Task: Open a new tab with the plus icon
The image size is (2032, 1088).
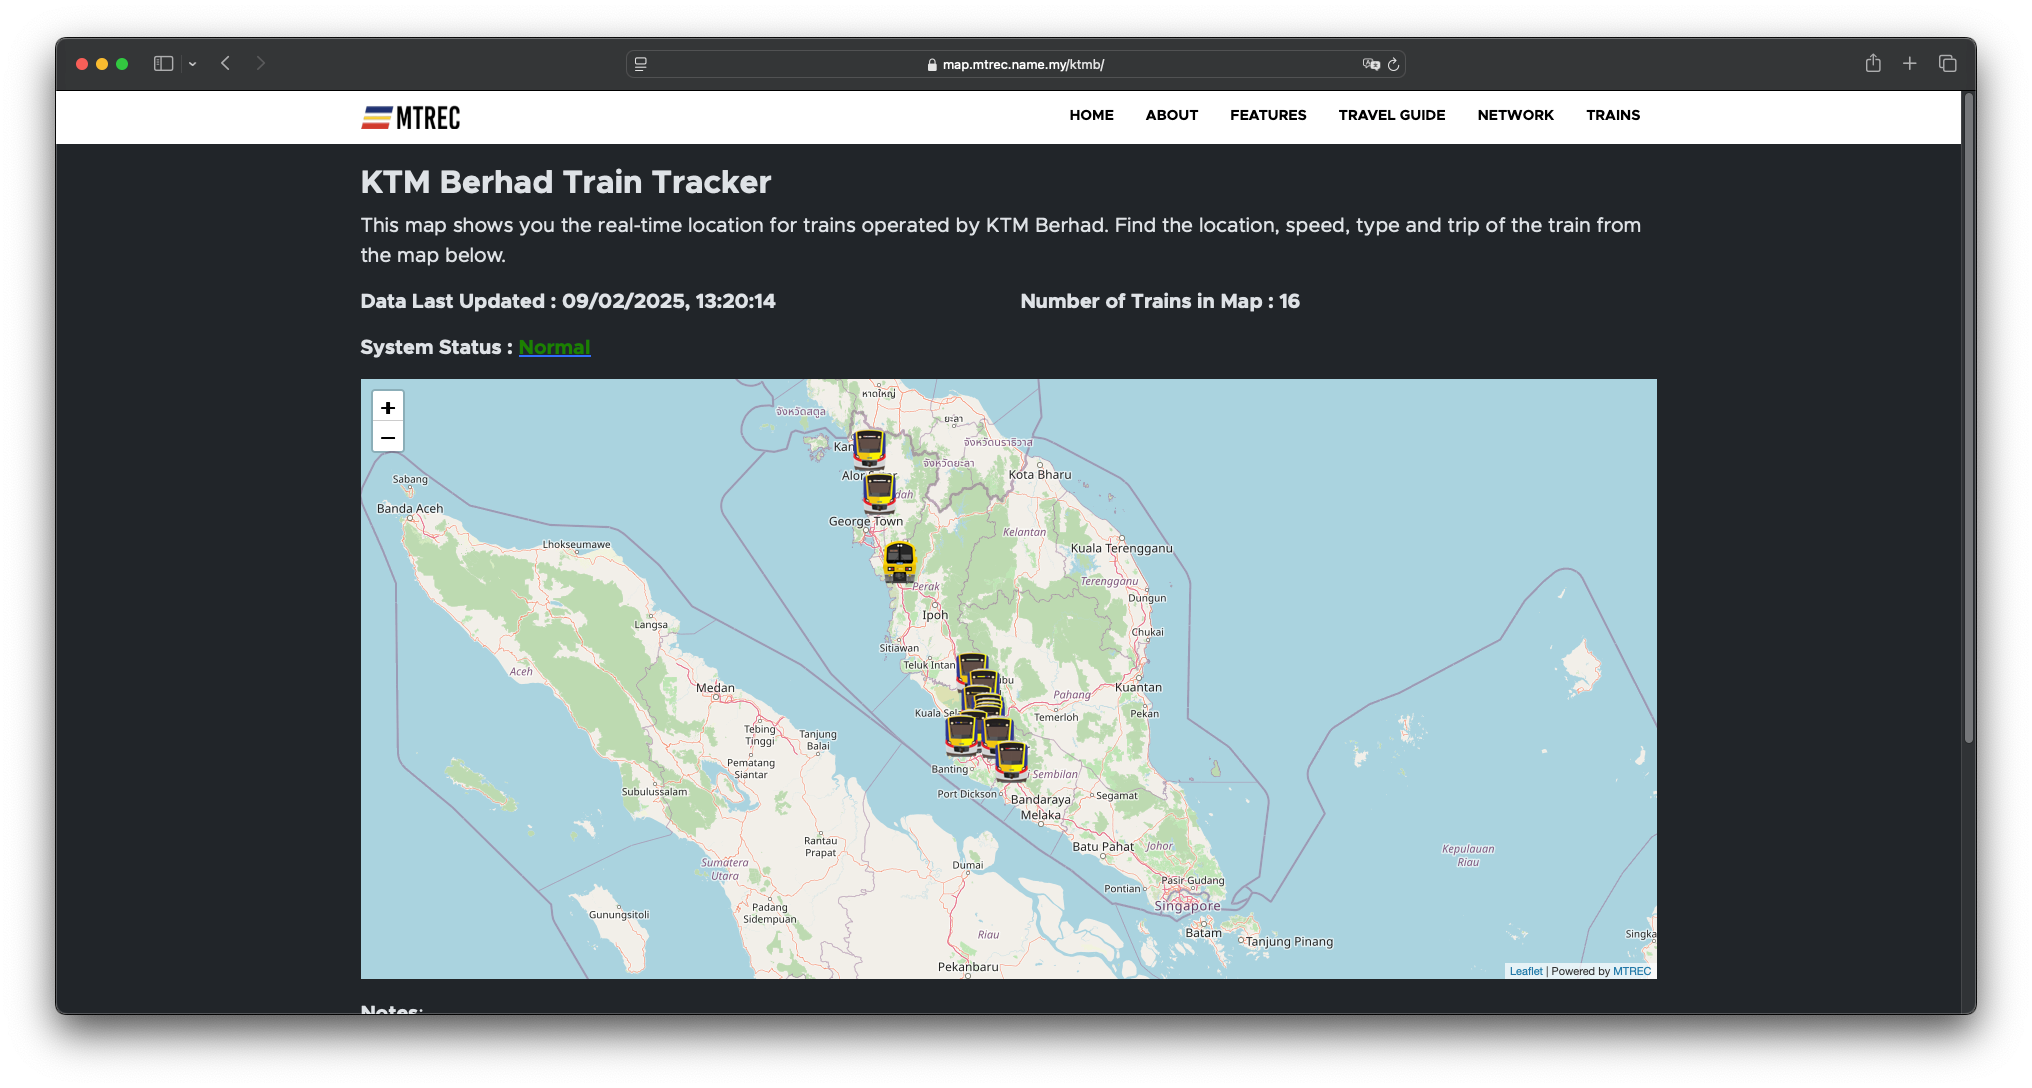Action: pyautogui.click(x=1910, y=63)
